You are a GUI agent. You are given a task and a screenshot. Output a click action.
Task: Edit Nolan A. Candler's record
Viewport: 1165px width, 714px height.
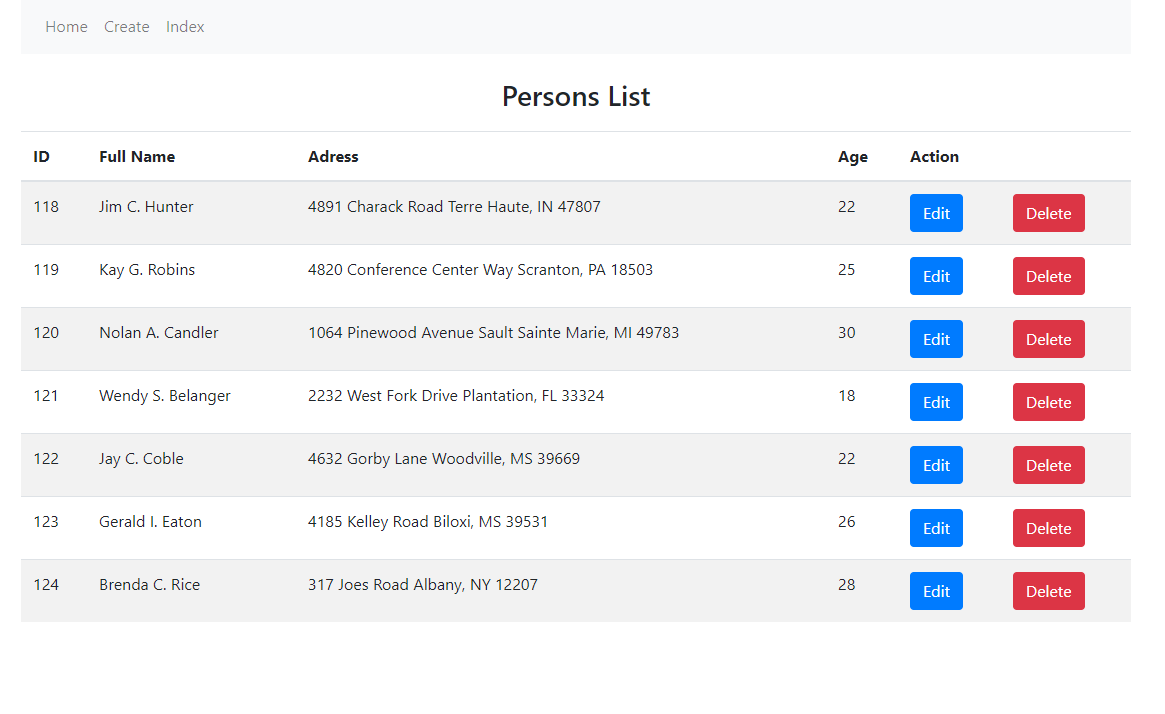pos(935,338)
